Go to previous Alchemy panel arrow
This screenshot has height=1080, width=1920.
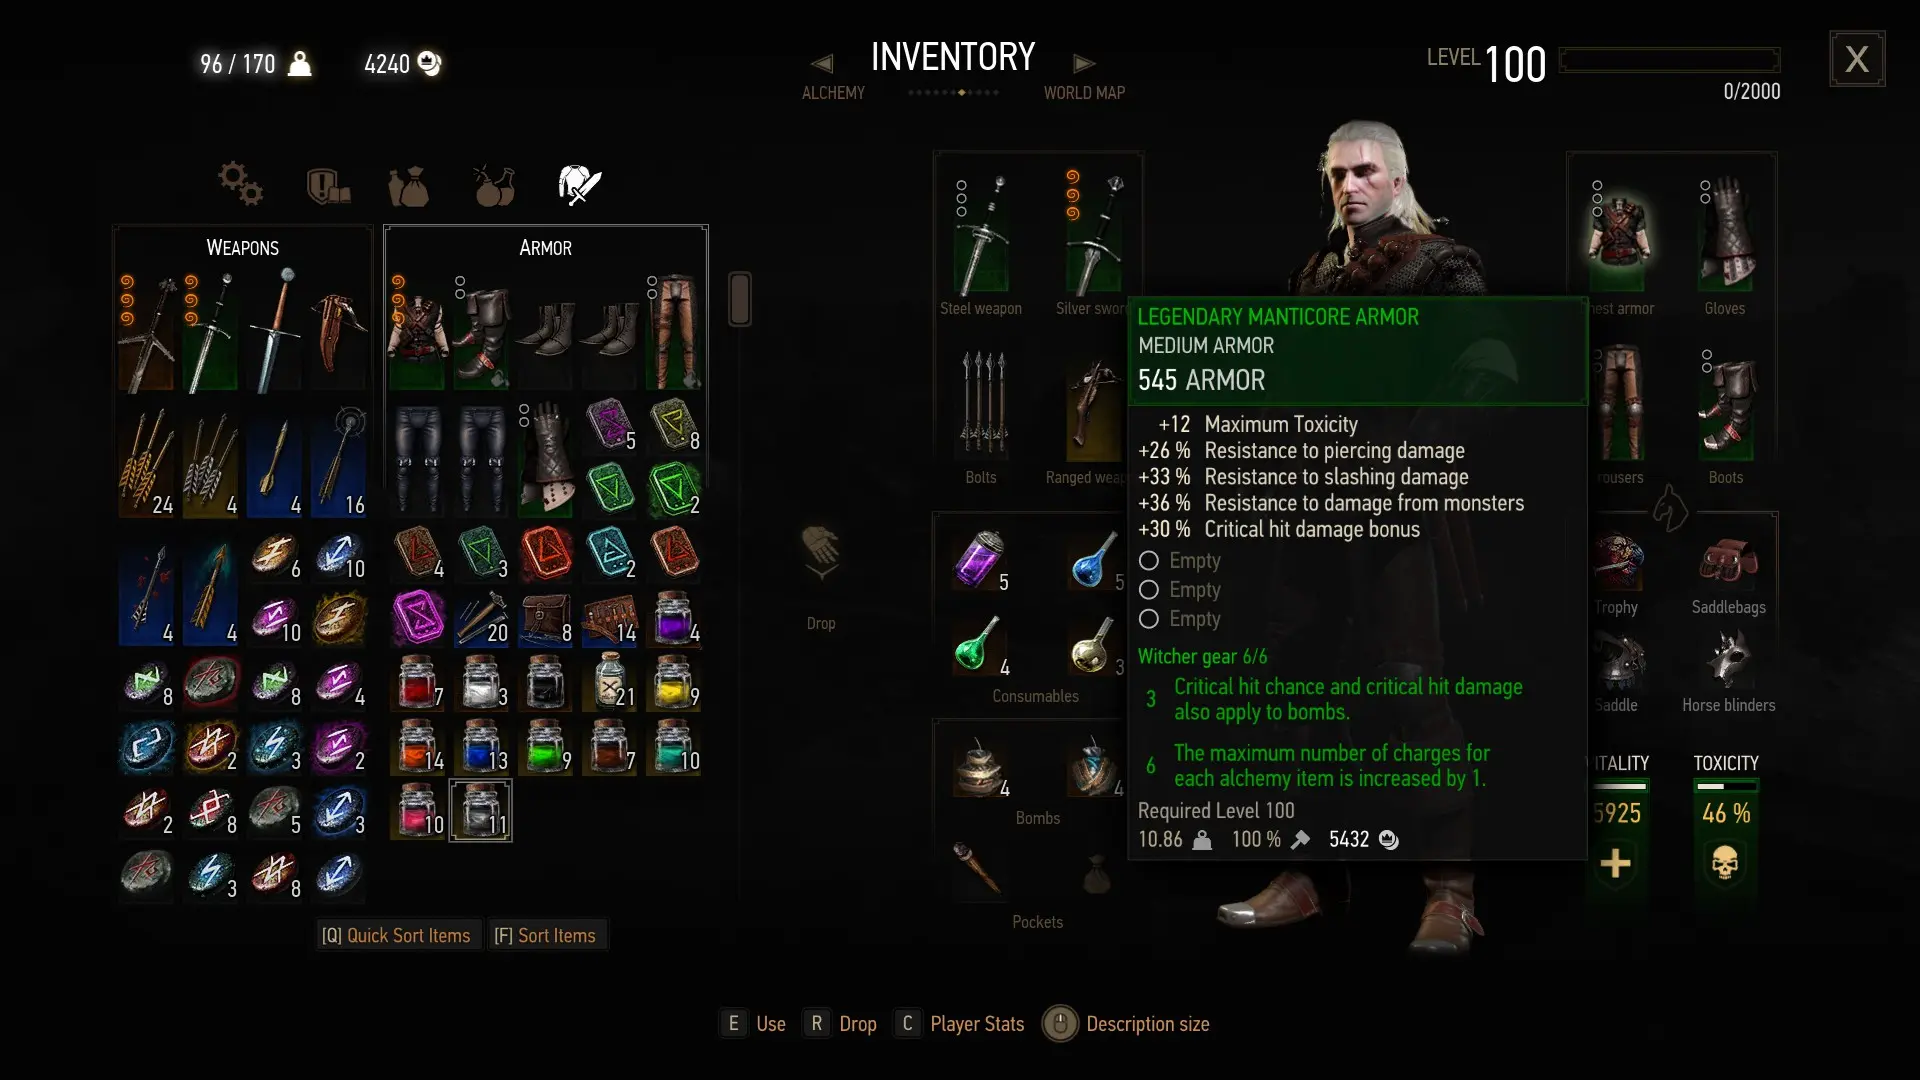(x=822, y=63)
